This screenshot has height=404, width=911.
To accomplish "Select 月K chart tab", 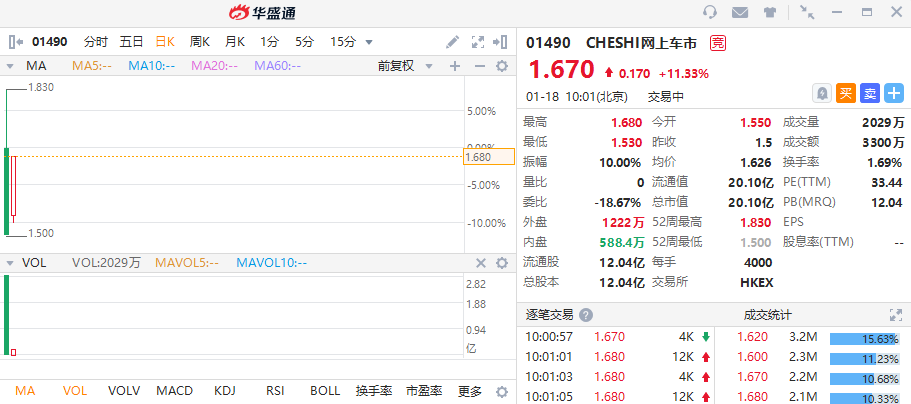I will 235,42.
